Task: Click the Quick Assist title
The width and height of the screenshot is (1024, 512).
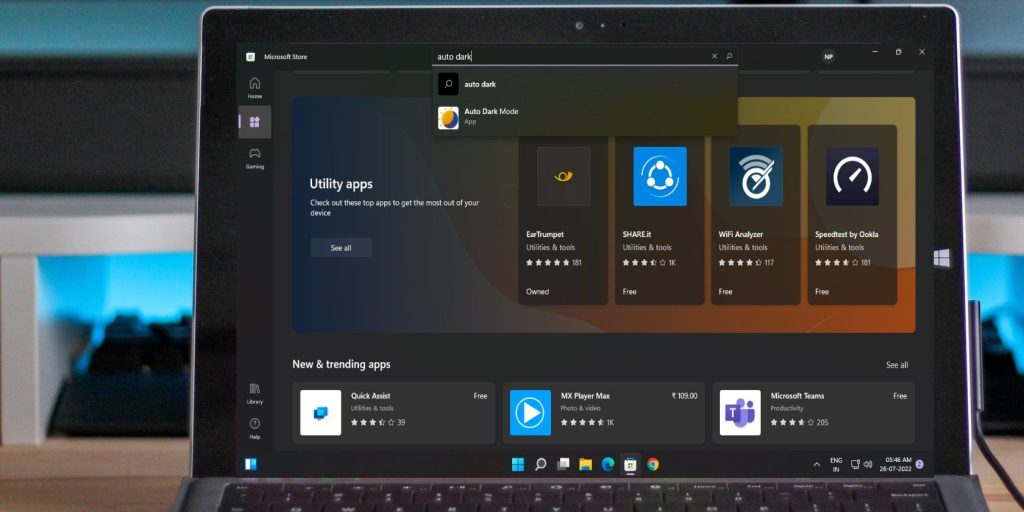Action: (370, 396)
